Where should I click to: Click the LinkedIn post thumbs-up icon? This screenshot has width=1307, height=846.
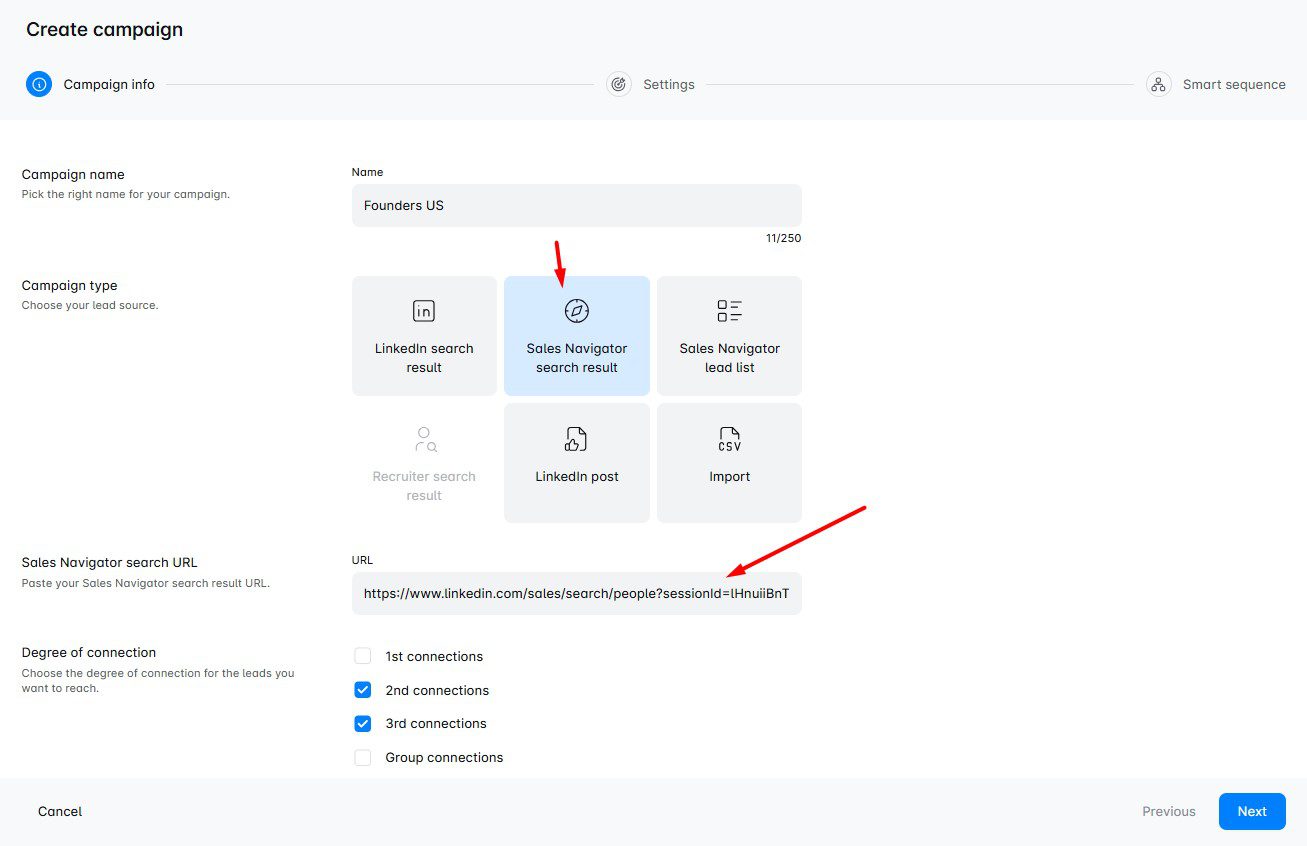(576, 439)
